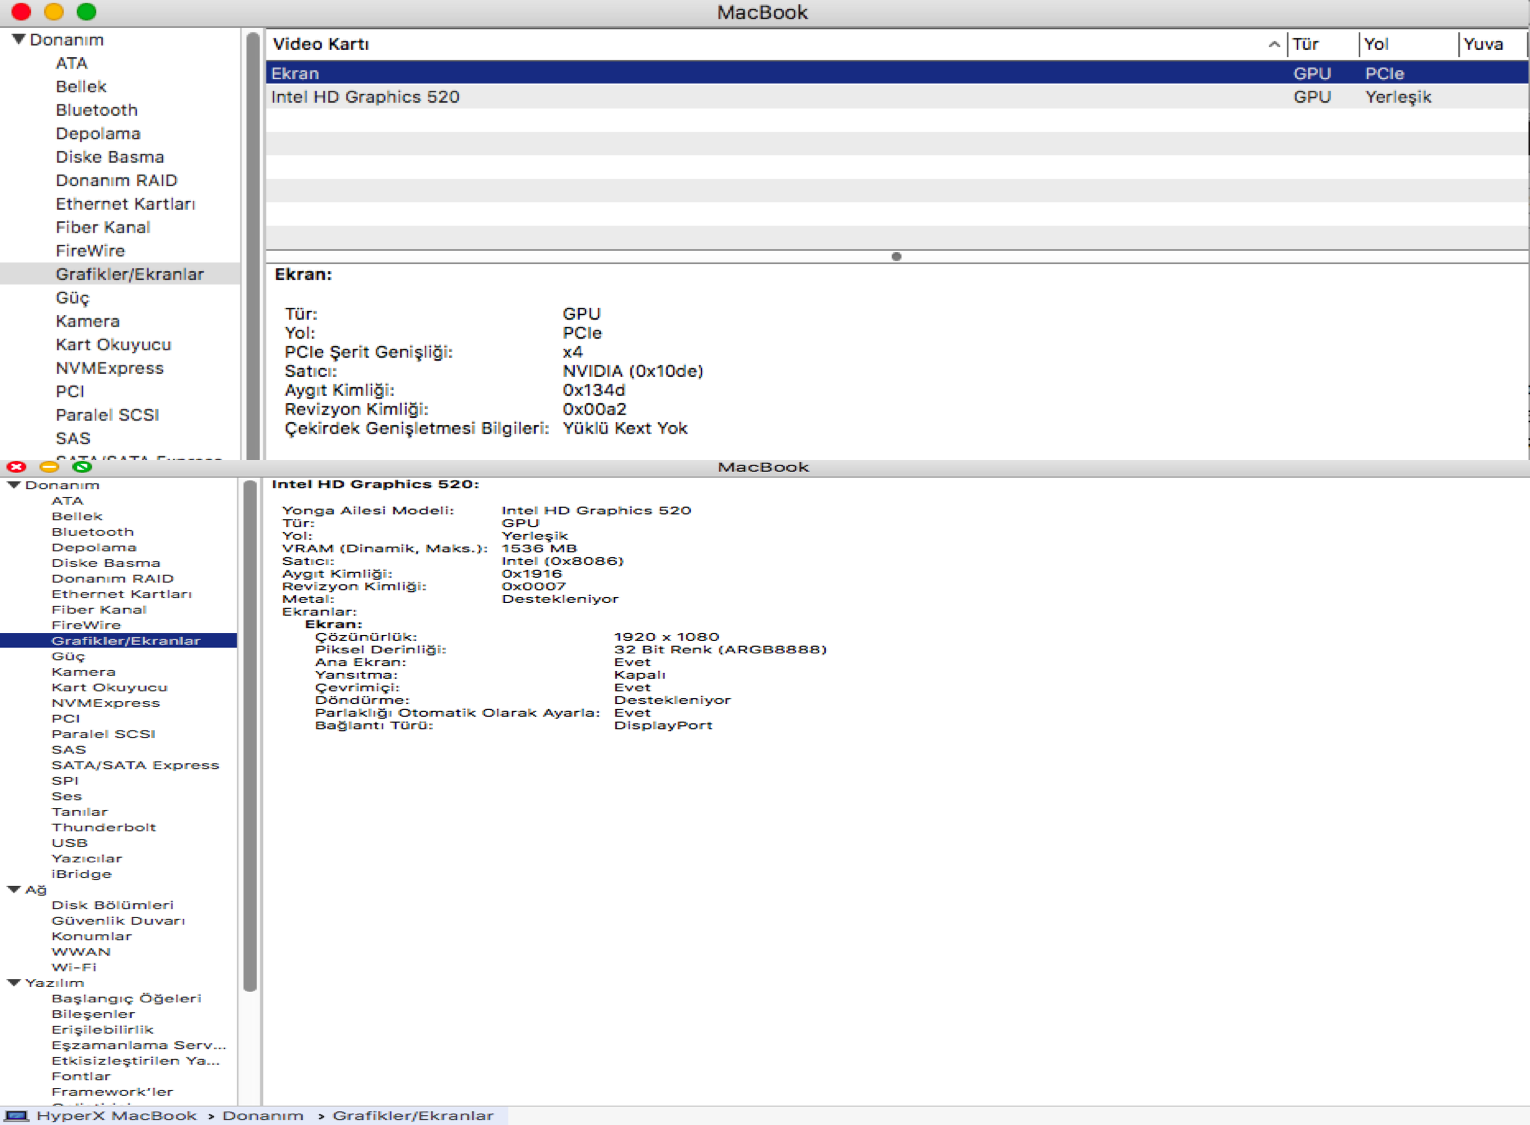
Task: Click Donanım in the bottom path bar
Action: [x=263, y=1116]
